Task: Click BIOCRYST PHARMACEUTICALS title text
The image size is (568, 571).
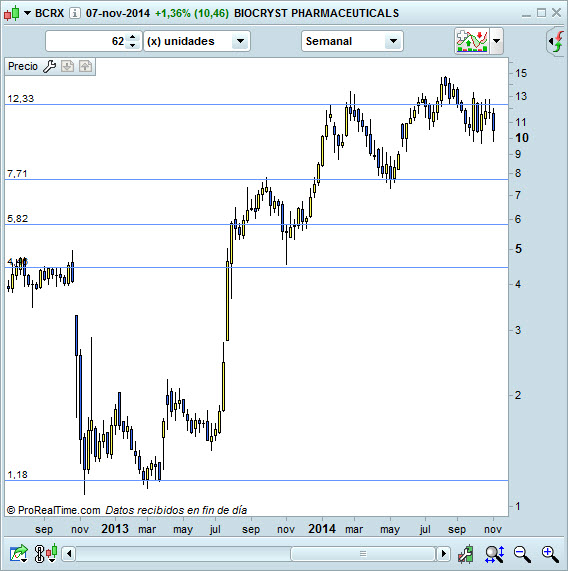Action: [316, 13]
